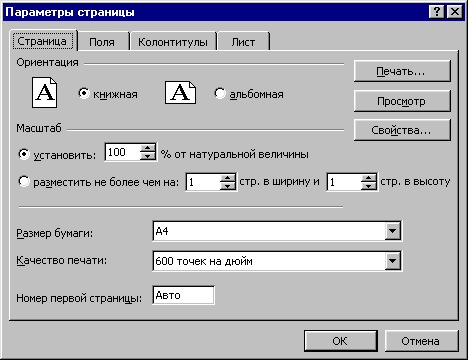Increase pages tall value with up arrow
Screen dimensions: 468x360
369,178
